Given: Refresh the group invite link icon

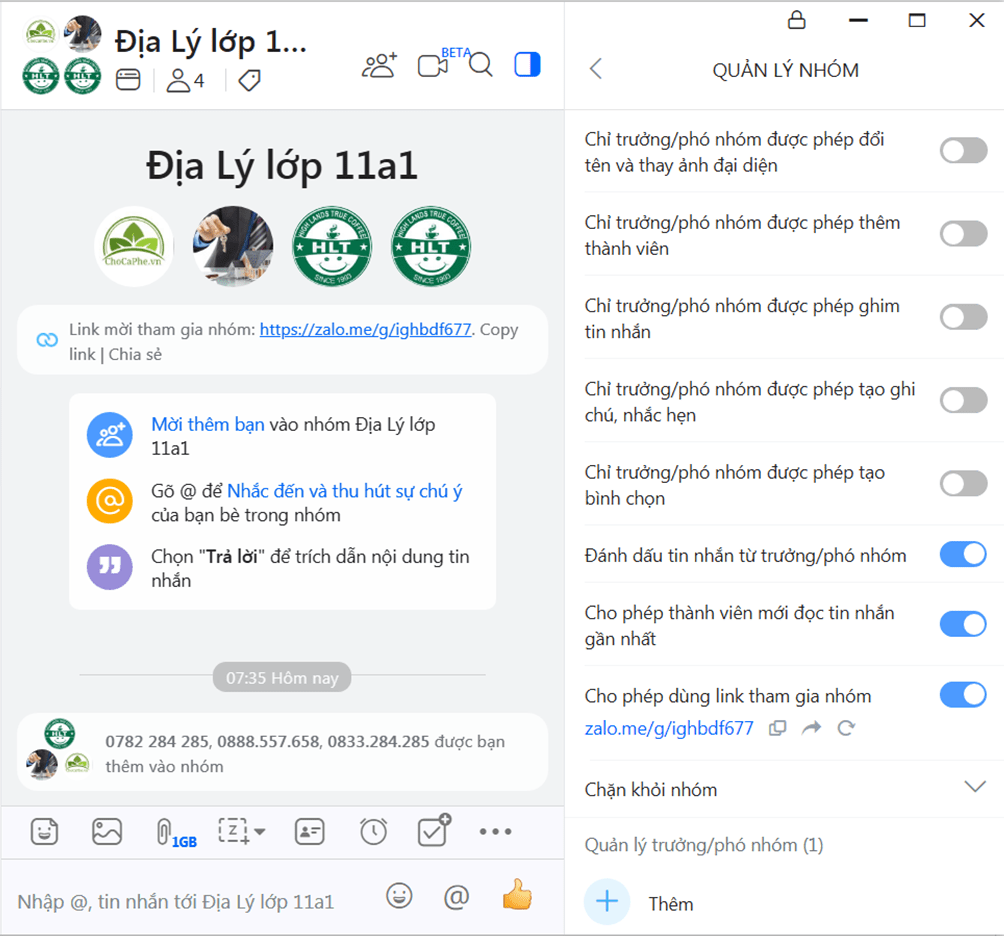Looking at the screenshot, I should pyautogui.click(x=847, y=728).
